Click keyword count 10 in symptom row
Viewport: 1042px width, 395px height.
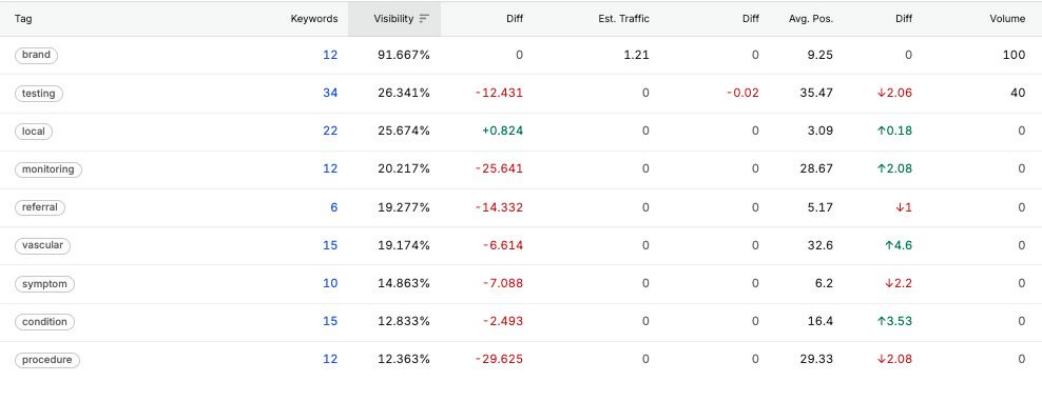tap(330, 283)
